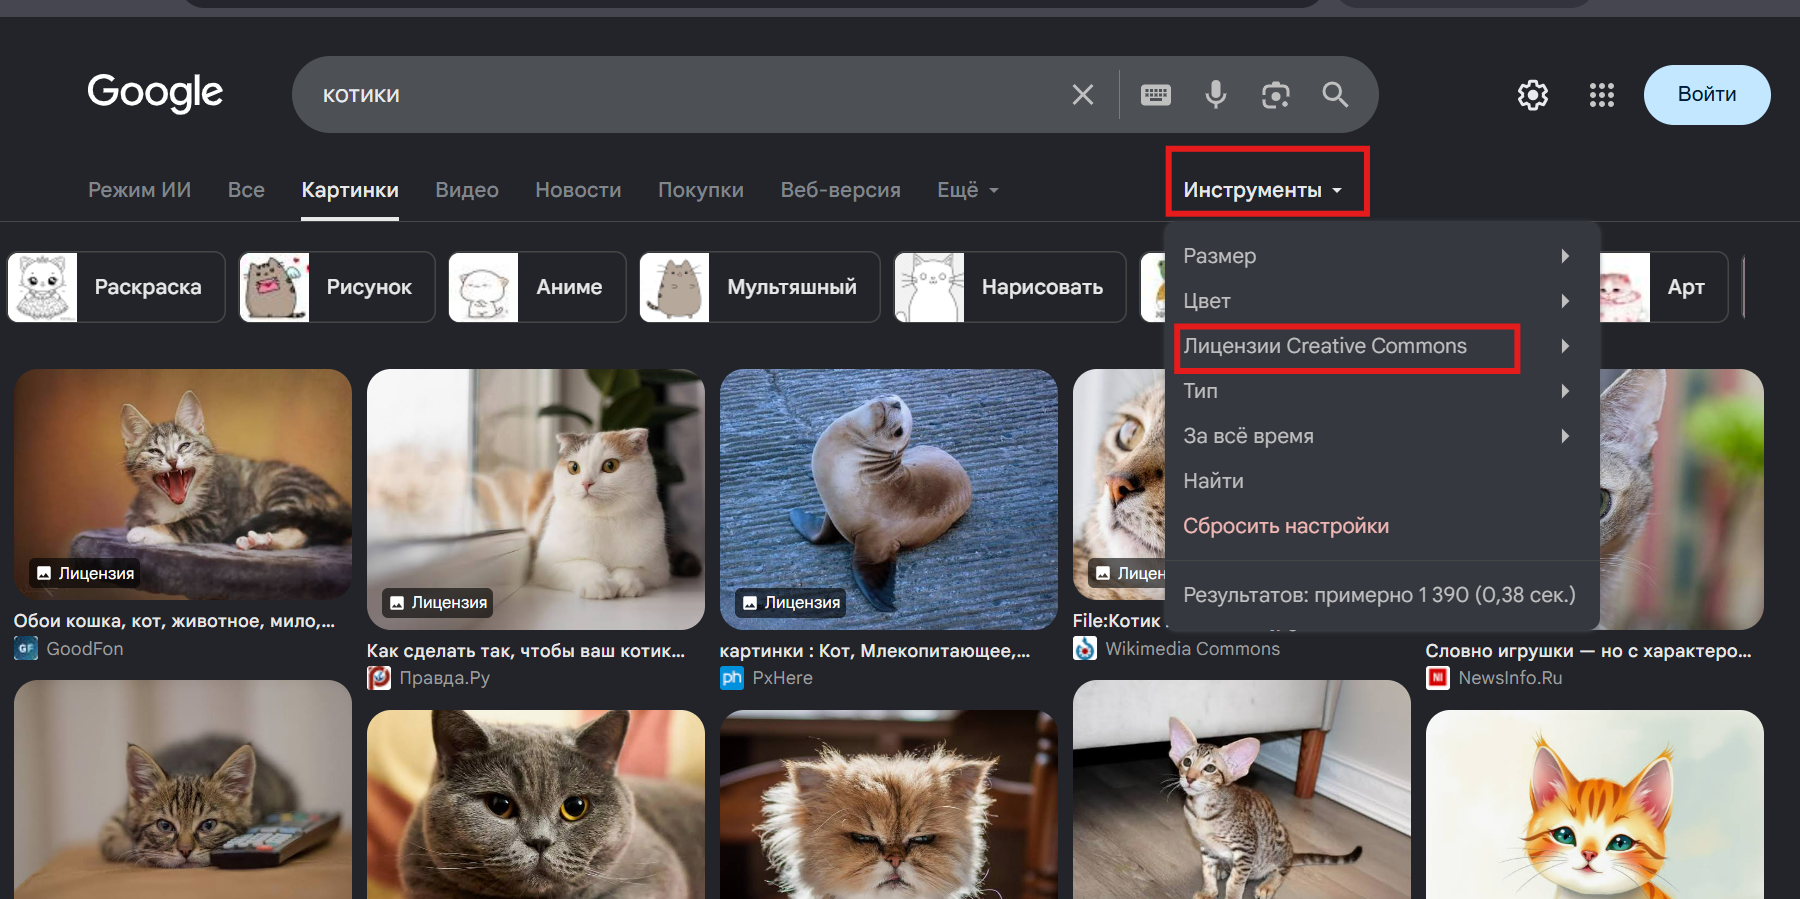
Task: Open the 'Словно игрушки — но с характером' link
Action: point(1589,651)
